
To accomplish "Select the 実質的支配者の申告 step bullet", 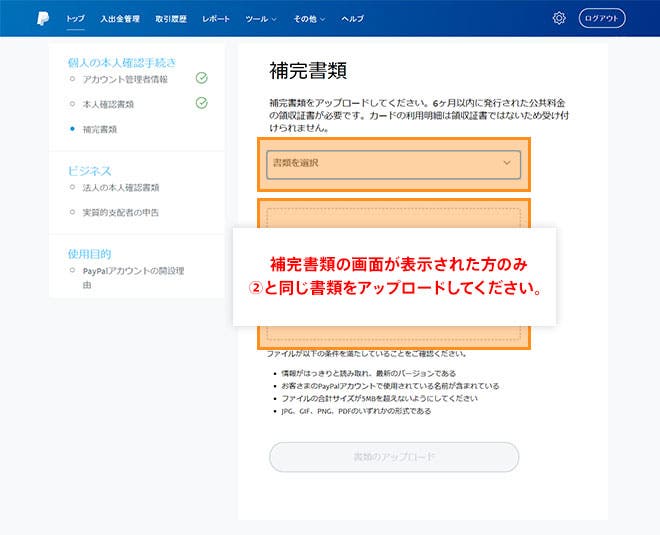I will [x=72, y=212].
